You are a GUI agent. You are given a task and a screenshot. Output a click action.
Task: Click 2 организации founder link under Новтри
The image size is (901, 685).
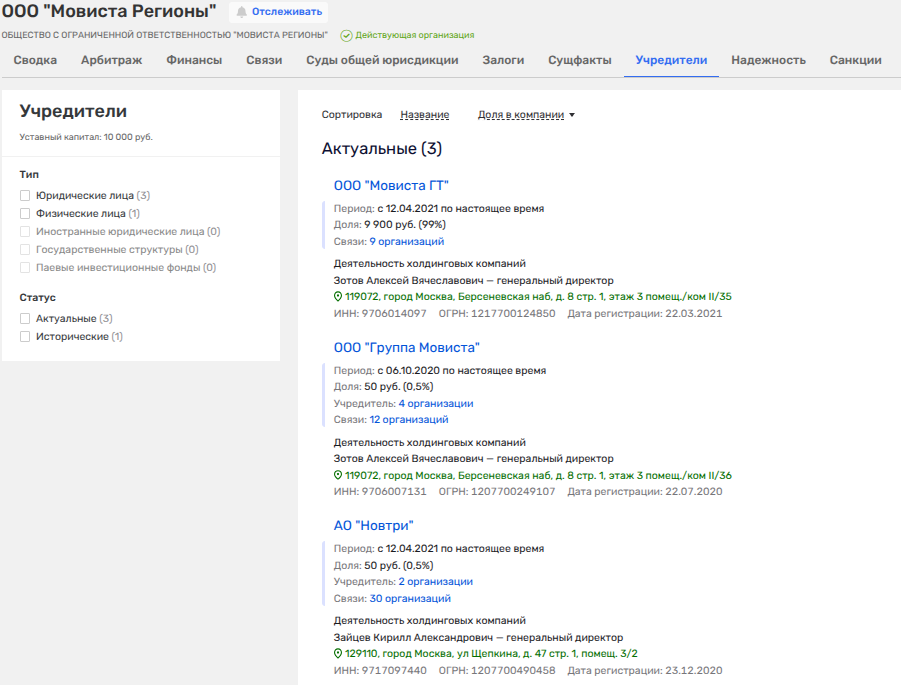[x=435, y=582]
